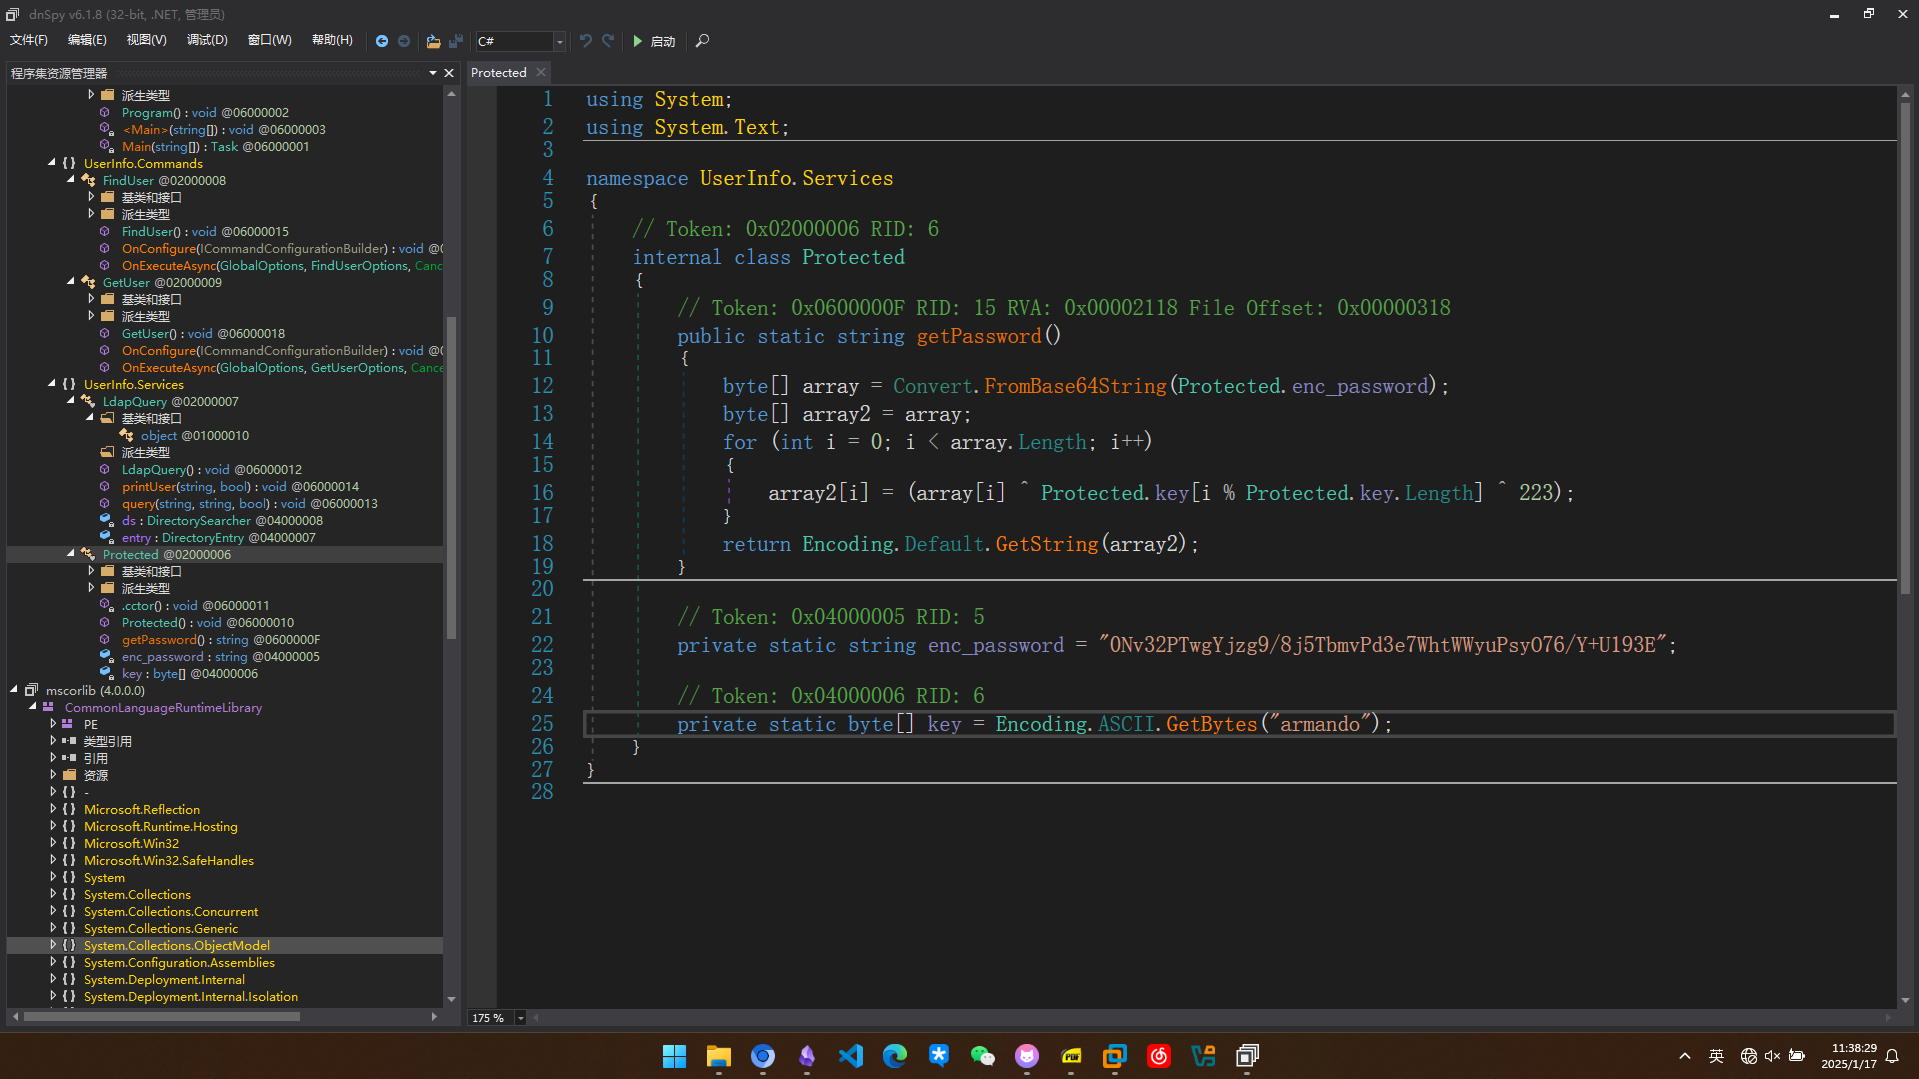The height and width of the screenshot is (1079, 1919).
Task: Open WeChat from the taskbar
Action: pos(983,1056)
